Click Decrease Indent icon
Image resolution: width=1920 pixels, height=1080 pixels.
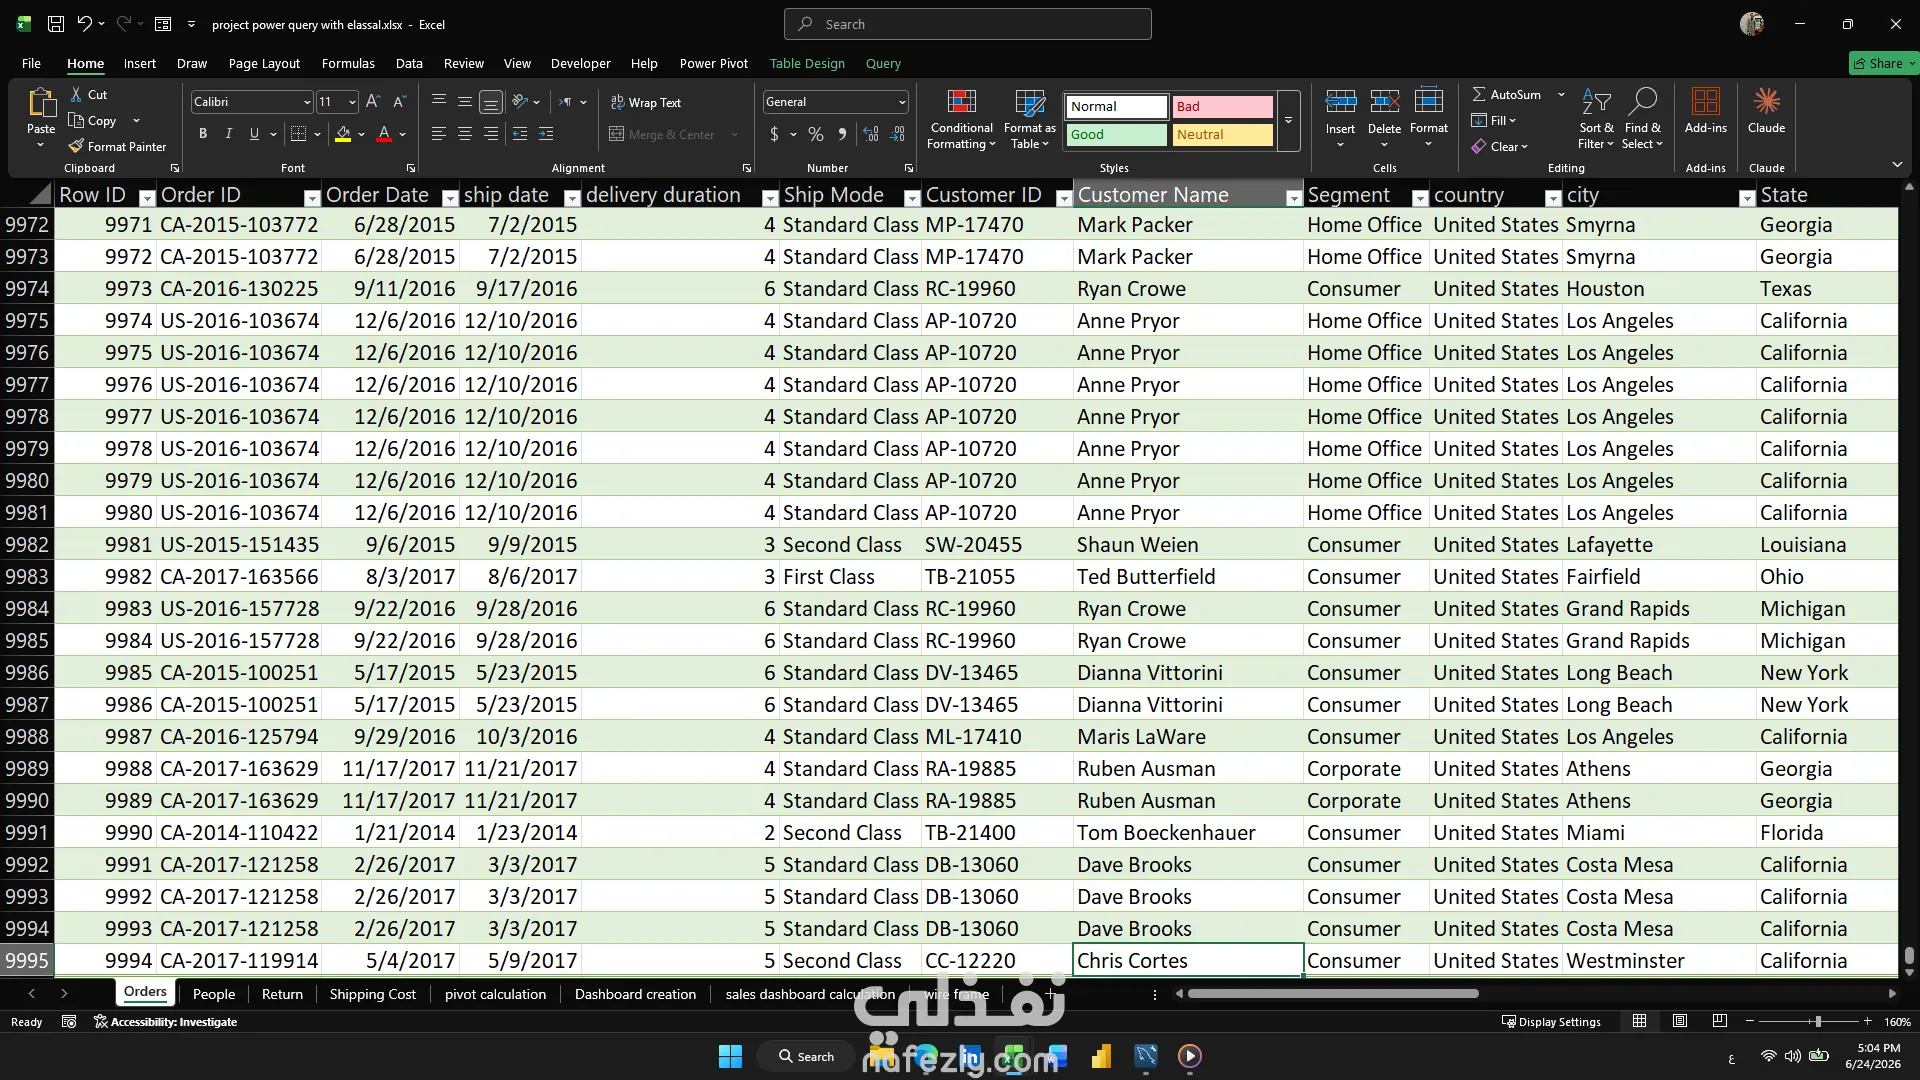coord(520,134)
